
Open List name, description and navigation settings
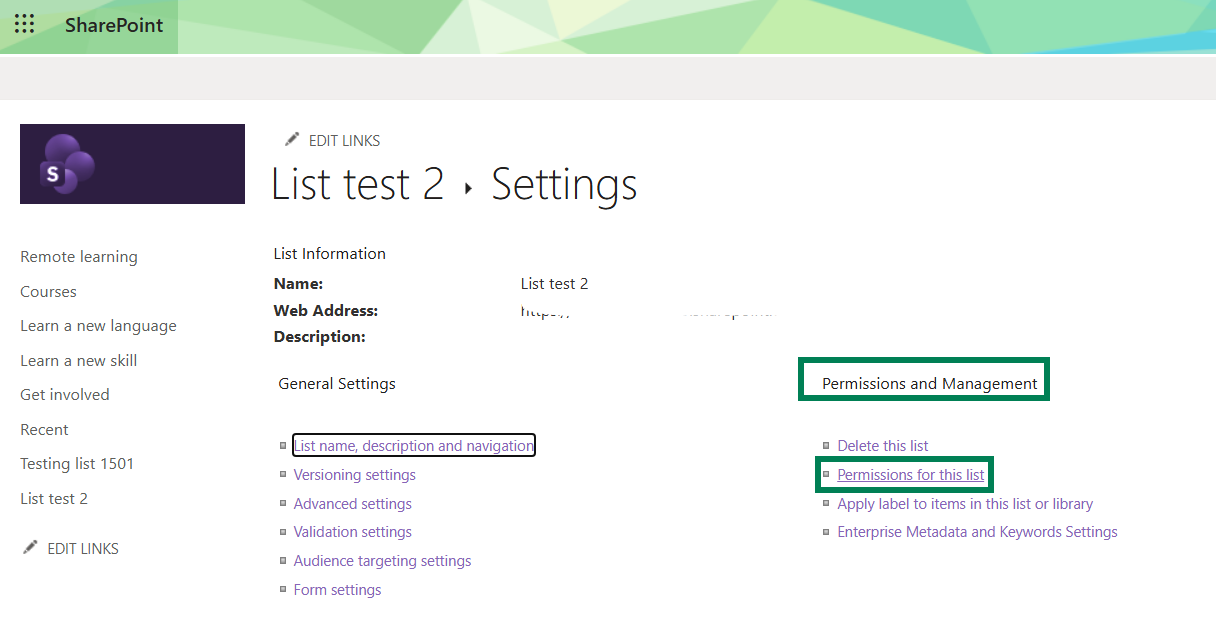[413, 444]
